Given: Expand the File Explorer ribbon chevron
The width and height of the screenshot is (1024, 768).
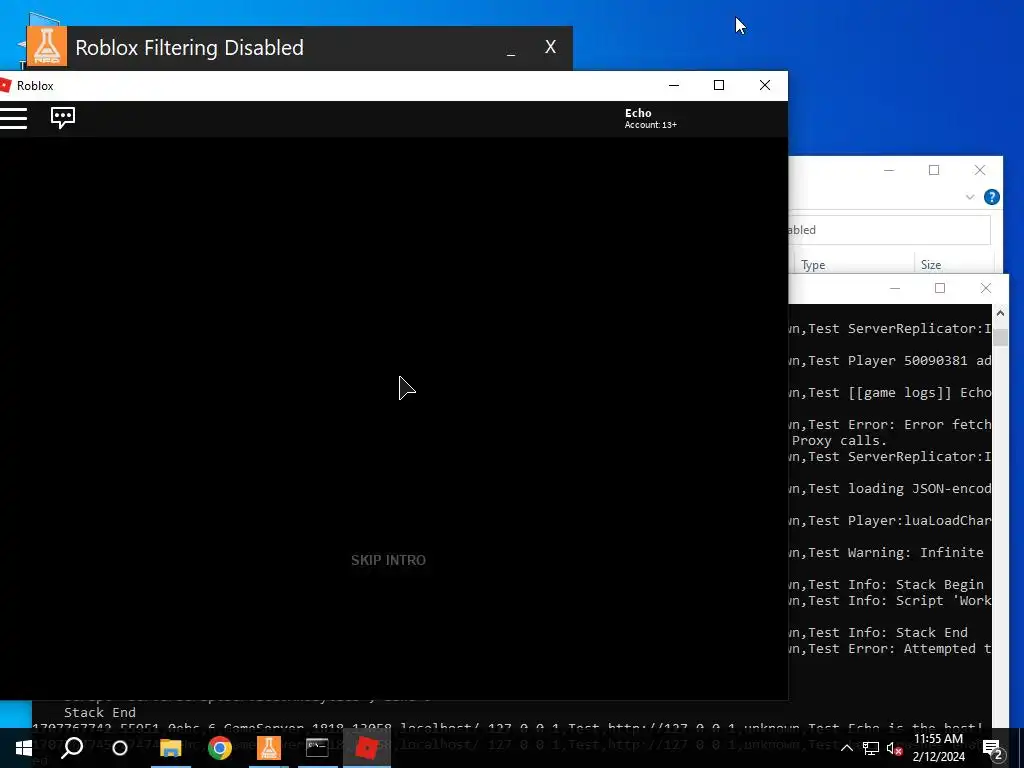Looking at the screenshot, I should coord(970,197).
